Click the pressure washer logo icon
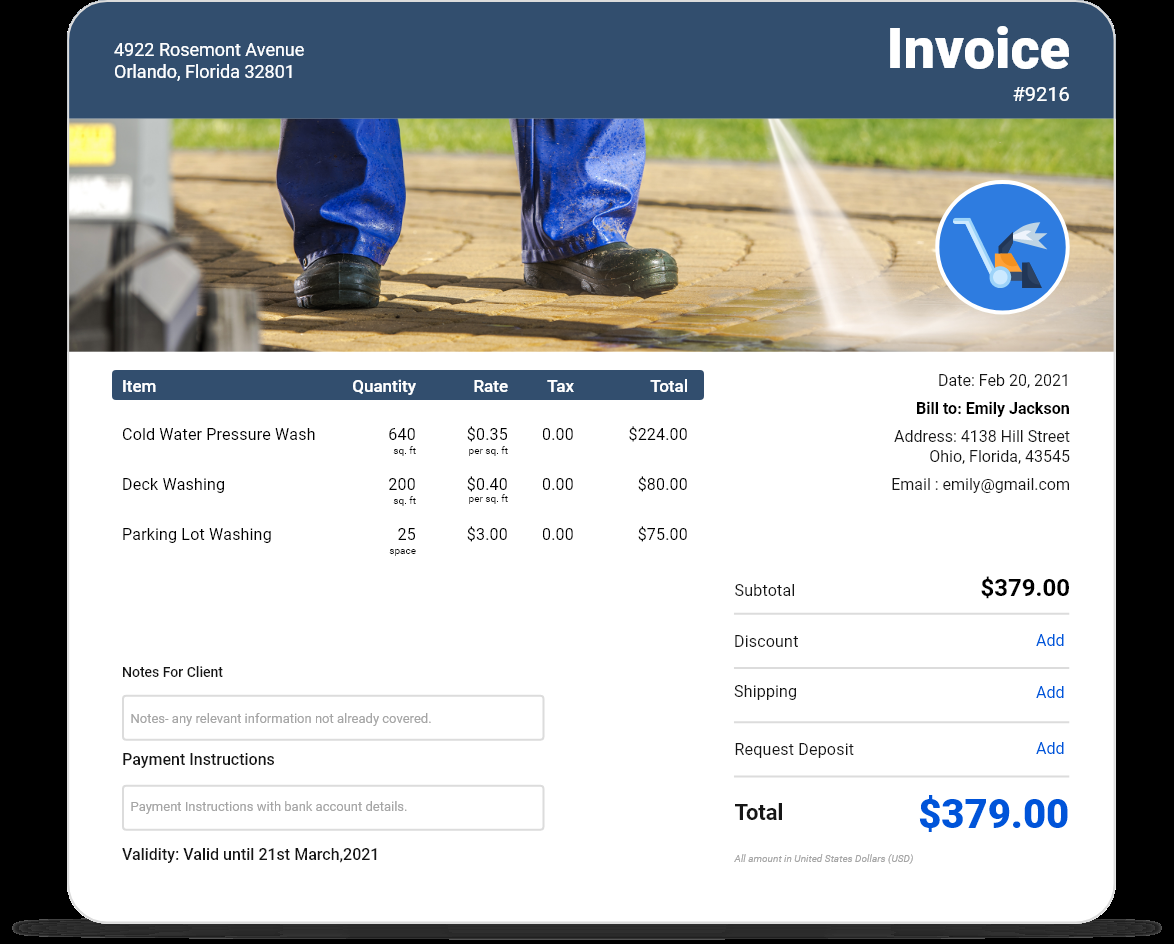1174x944 pixels. (x=1002, y=247)
